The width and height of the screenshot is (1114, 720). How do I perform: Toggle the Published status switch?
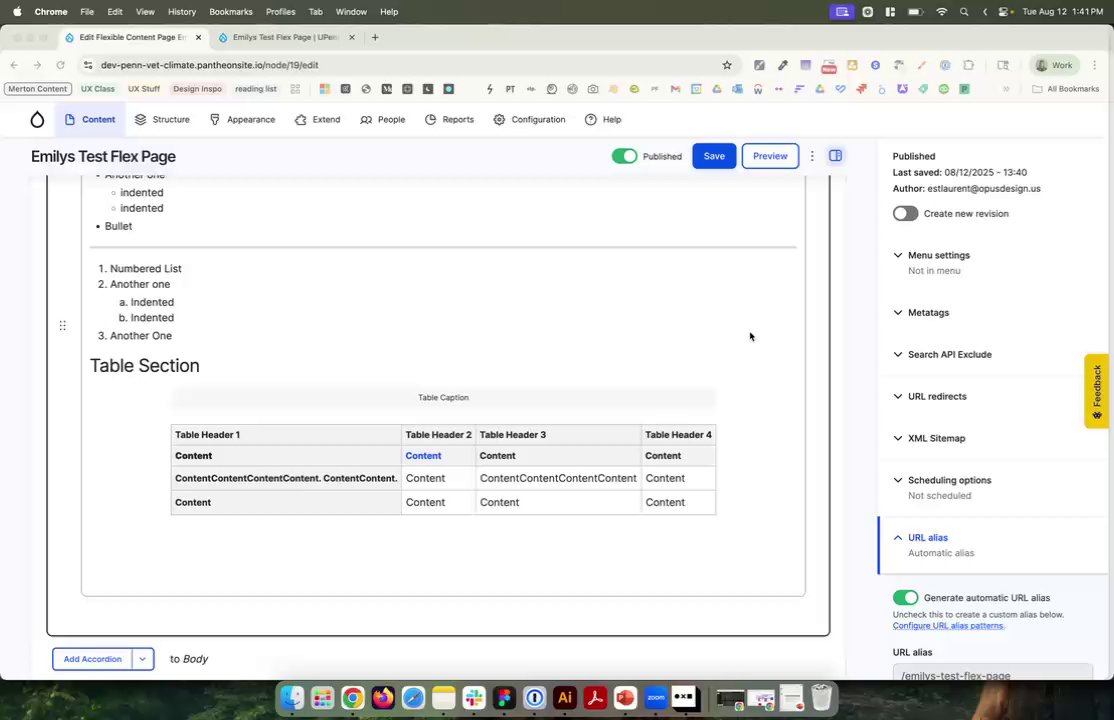point(624,156)
